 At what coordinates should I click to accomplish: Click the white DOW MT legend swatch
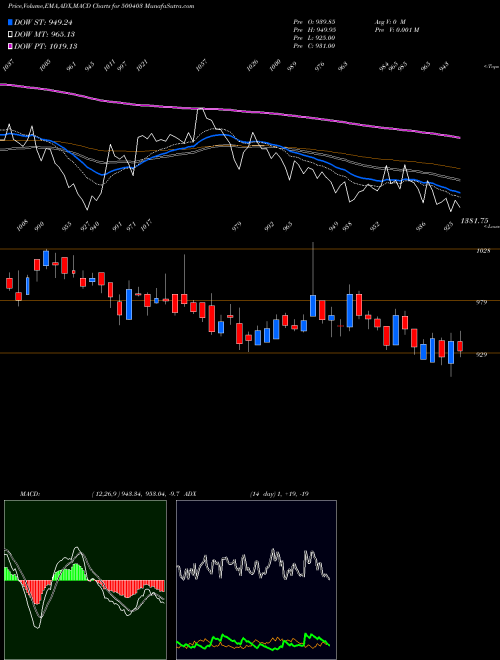[x=10, y=34]
